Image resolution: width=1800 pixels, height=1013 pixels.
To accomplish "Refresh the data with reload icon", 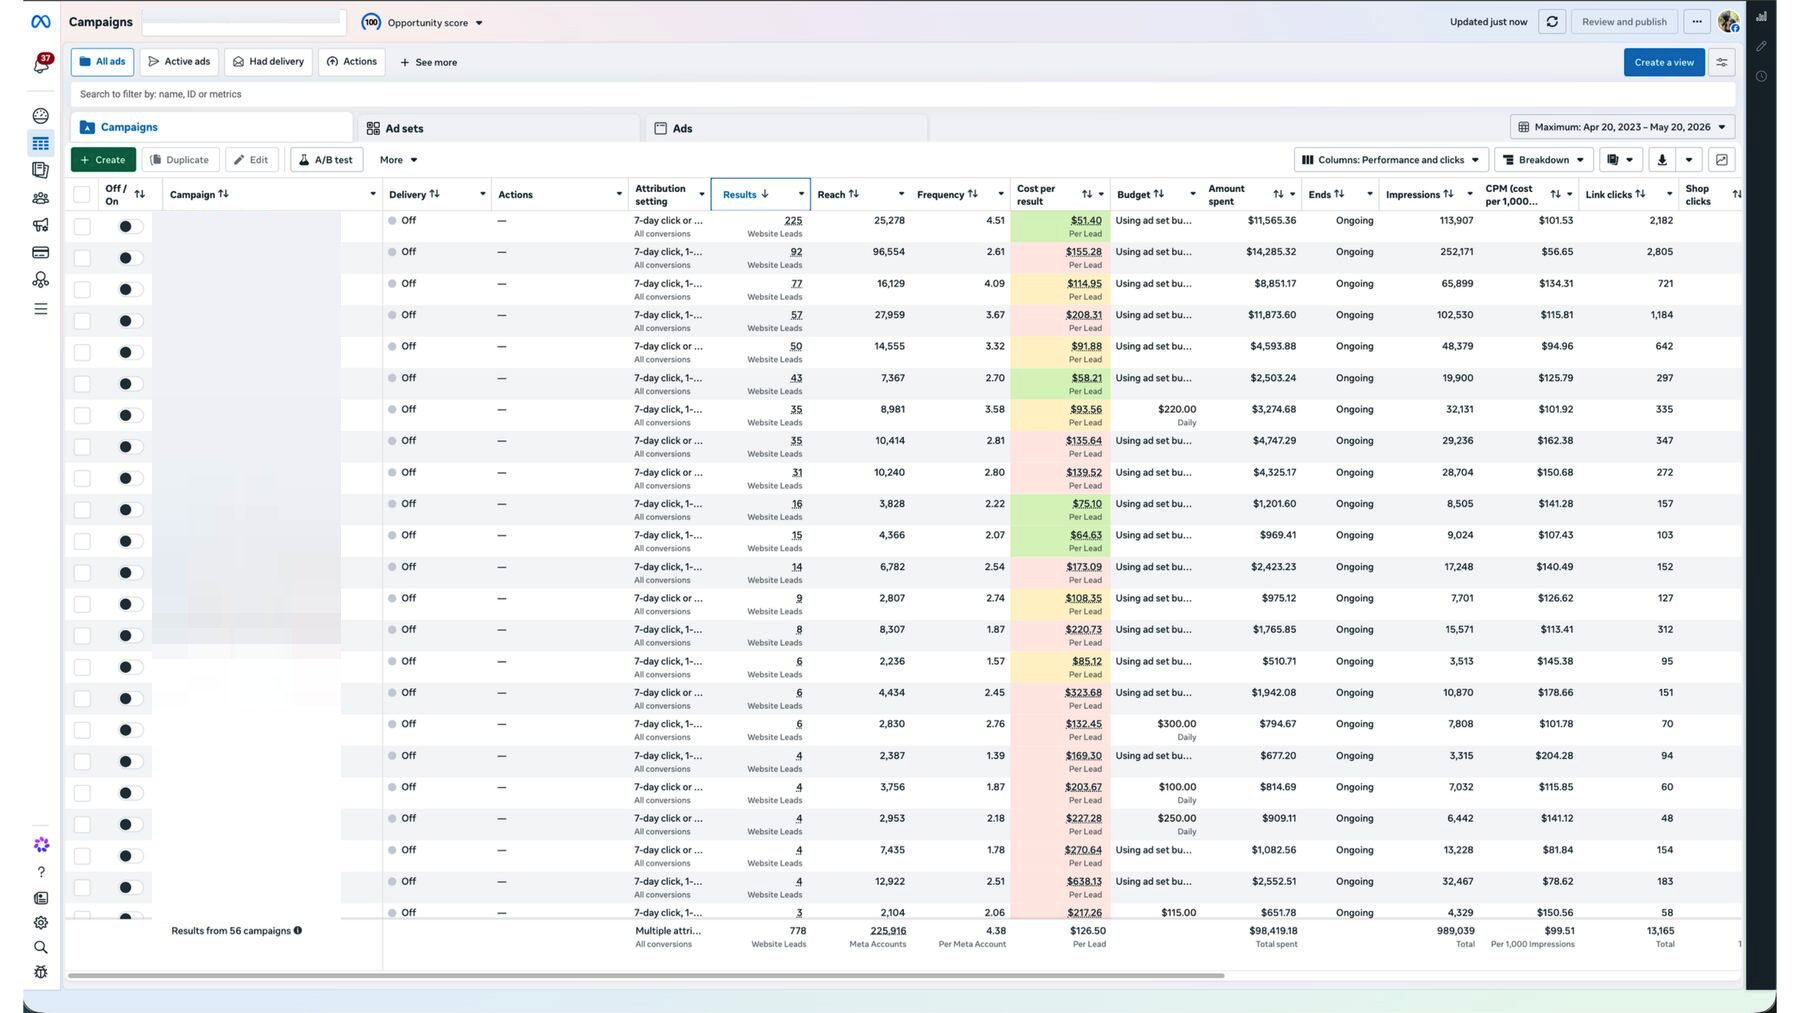I will (1552, 22).
